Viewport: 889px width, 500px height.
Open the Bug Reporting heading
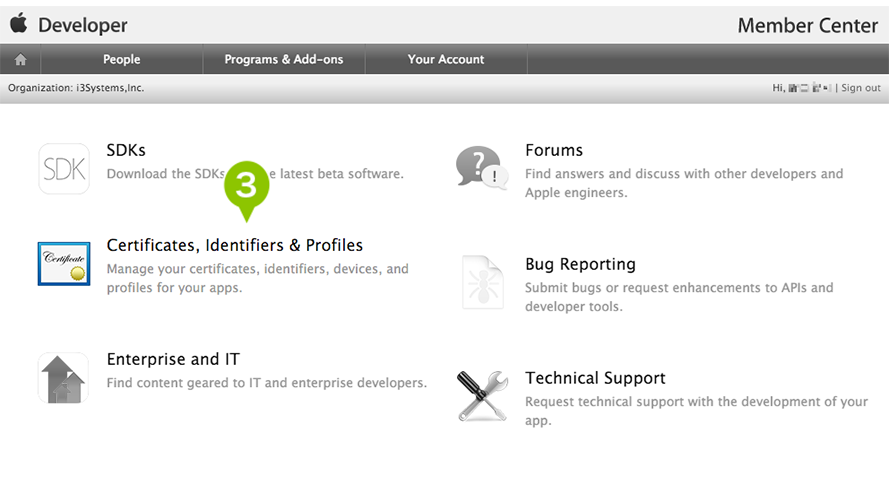point(581,264)
